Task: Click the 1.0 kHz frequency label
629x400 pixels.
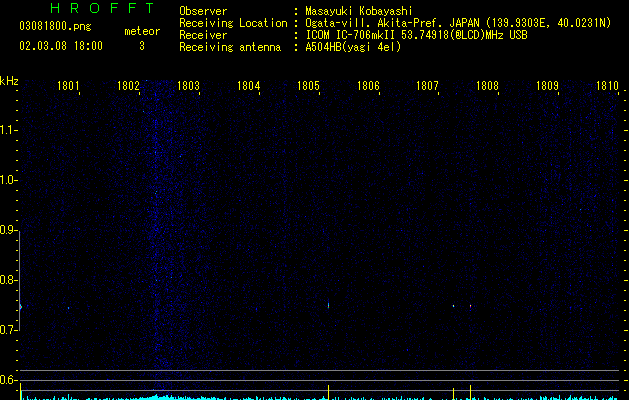Action: point(8,180)
